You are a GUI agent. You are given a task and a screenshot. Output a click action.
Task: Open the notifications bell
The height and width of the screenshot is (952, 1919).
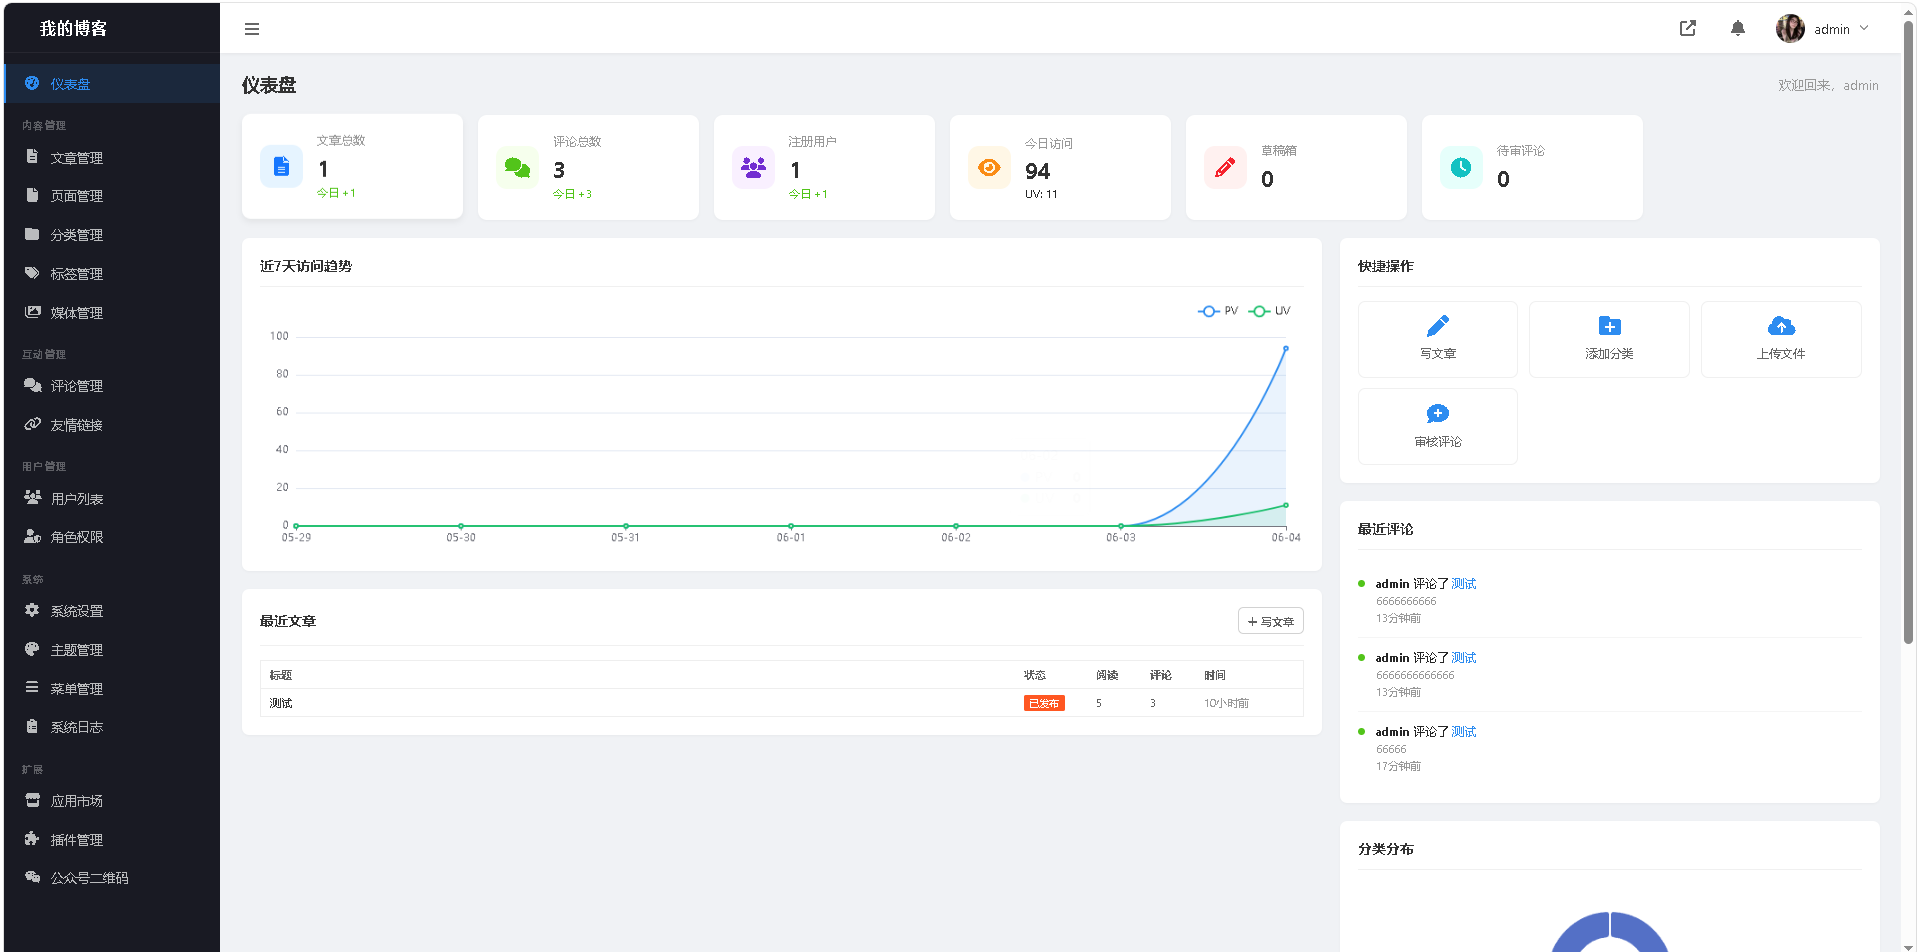point(1738,28)
